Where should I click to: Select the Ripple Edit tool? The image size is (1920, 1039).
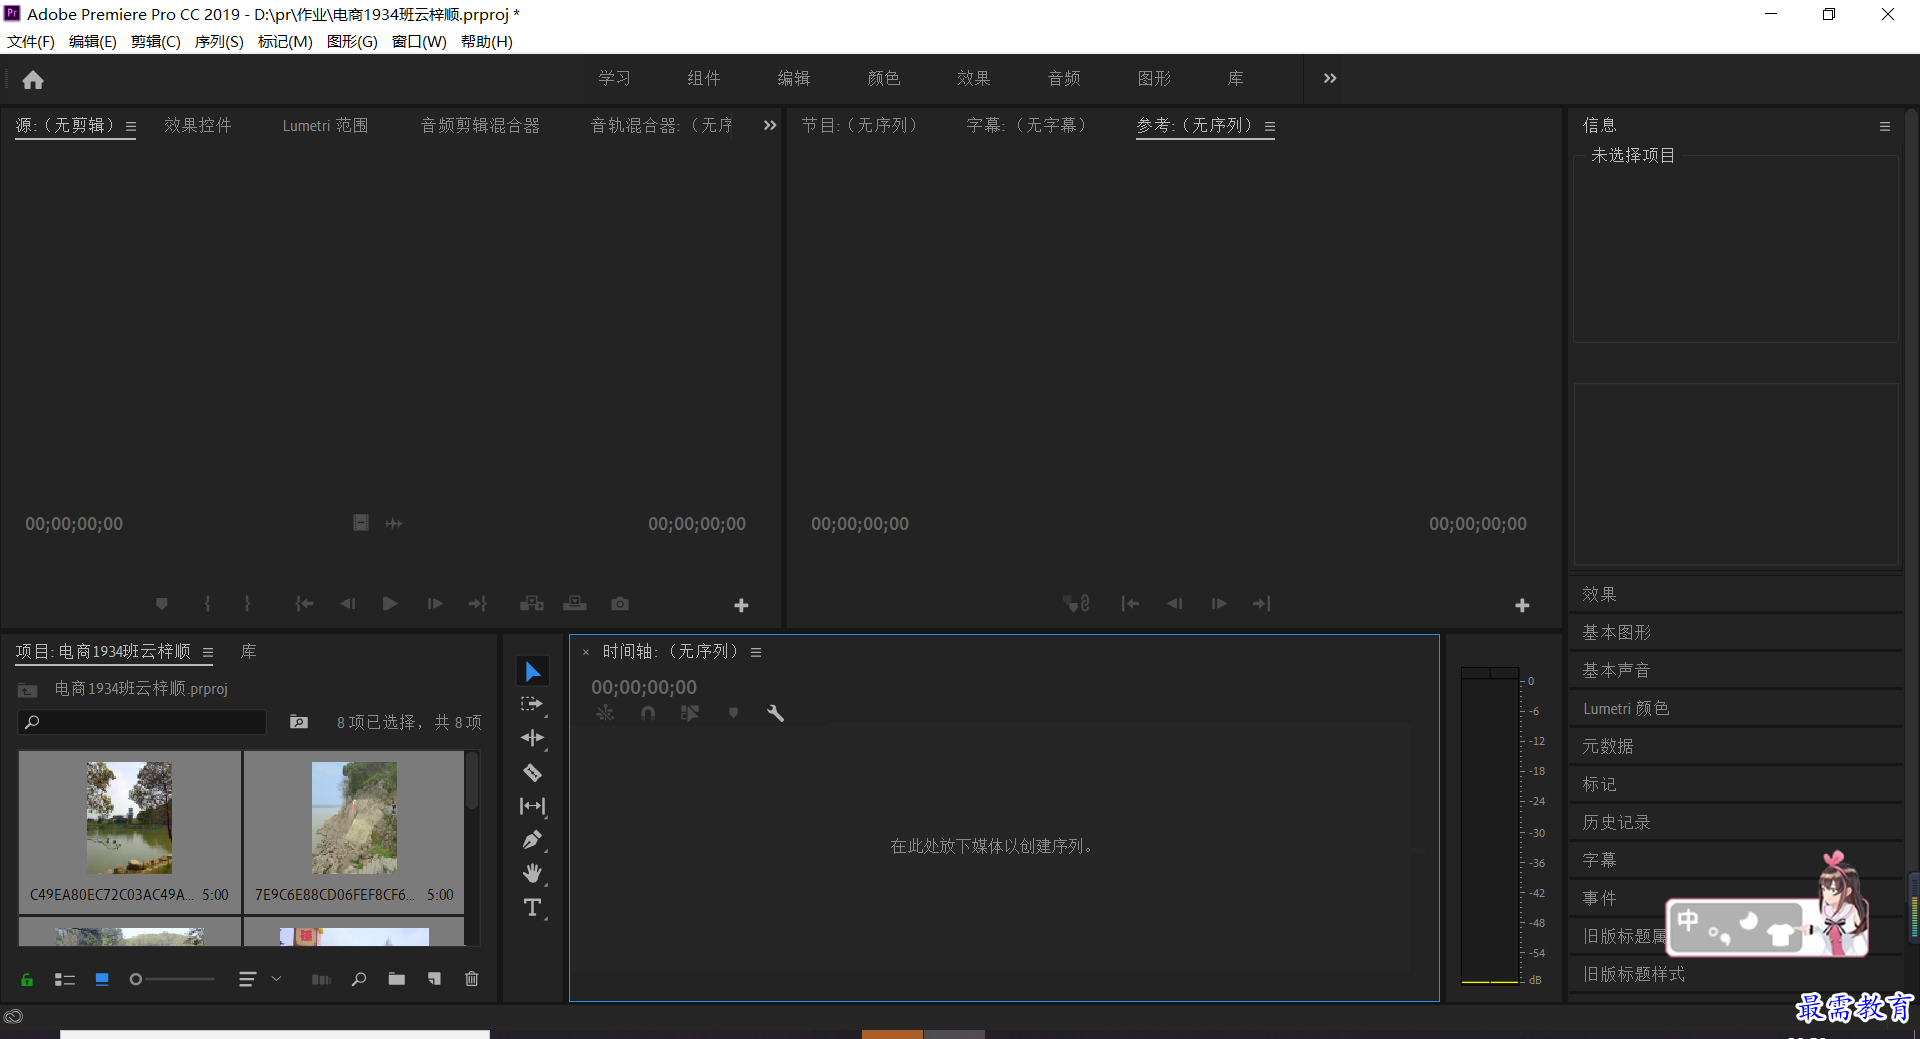click(x=532, y=738)
